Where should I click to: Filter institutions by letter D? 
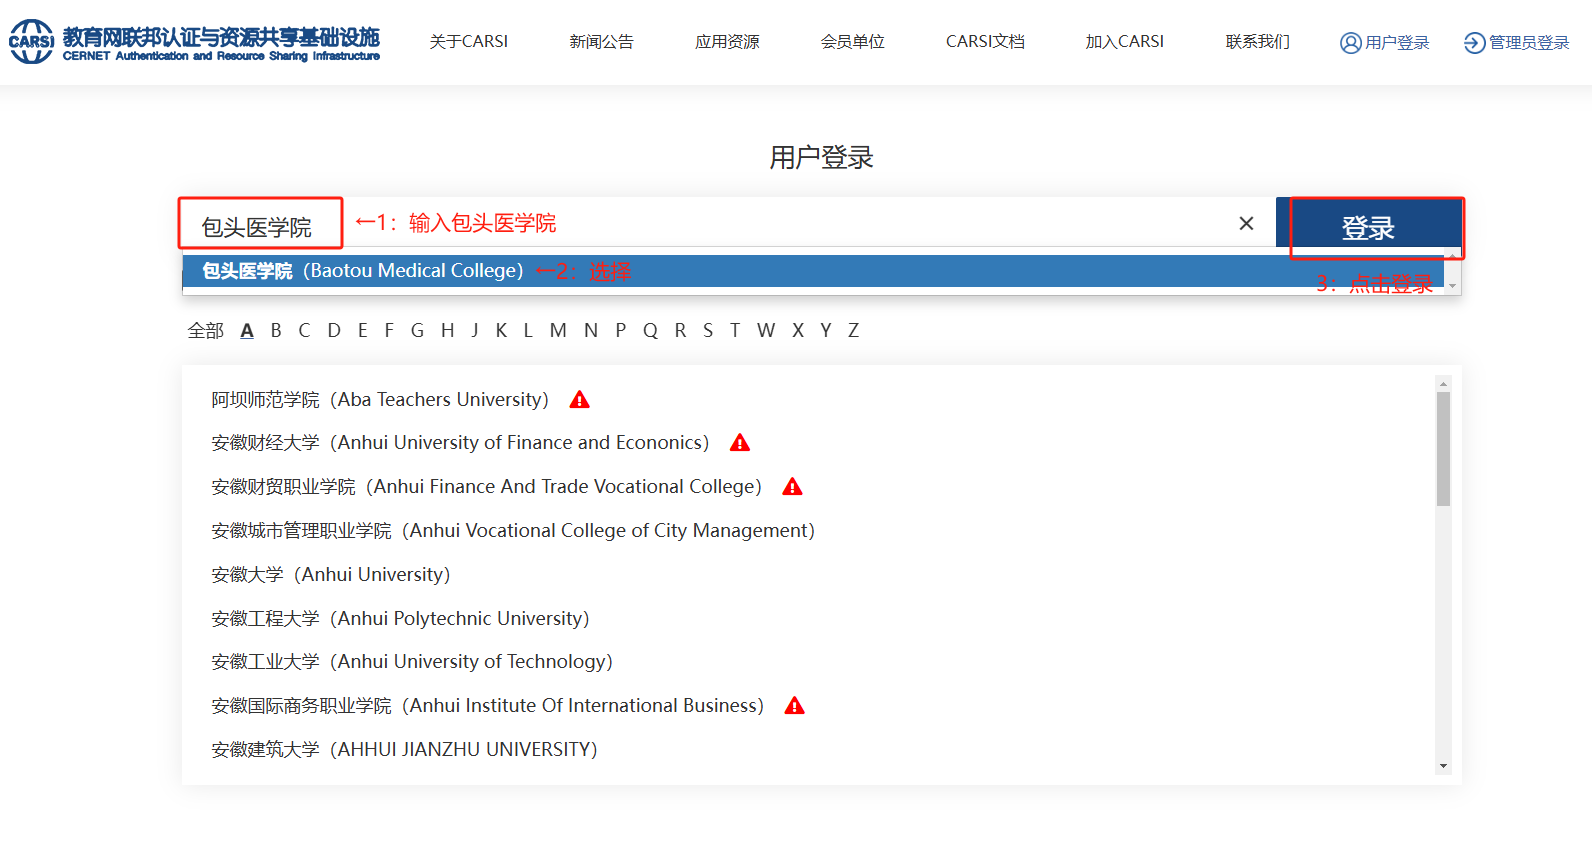[334, 331]
